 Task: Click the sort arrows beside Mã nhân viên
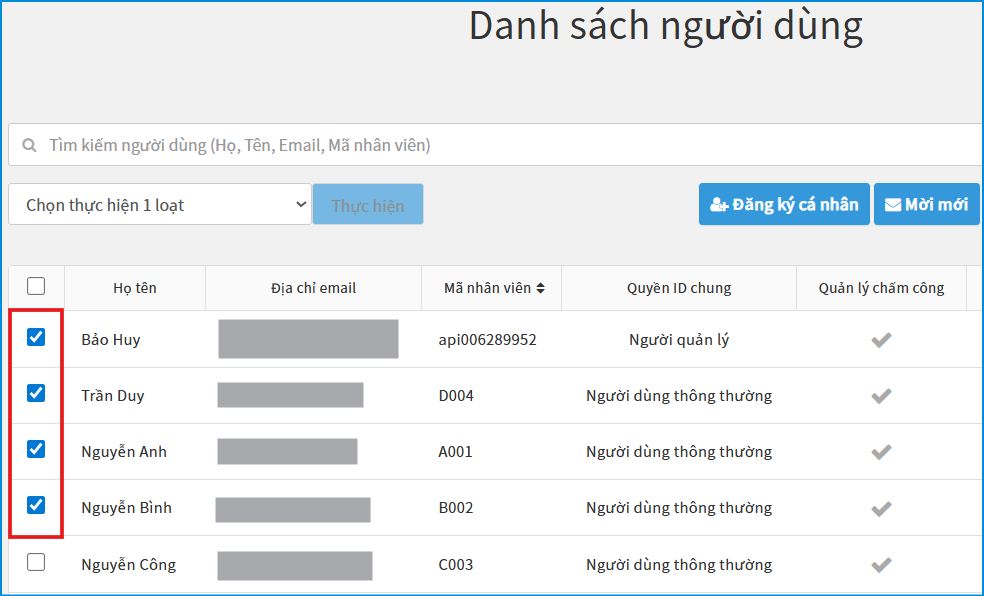(541, 288)
